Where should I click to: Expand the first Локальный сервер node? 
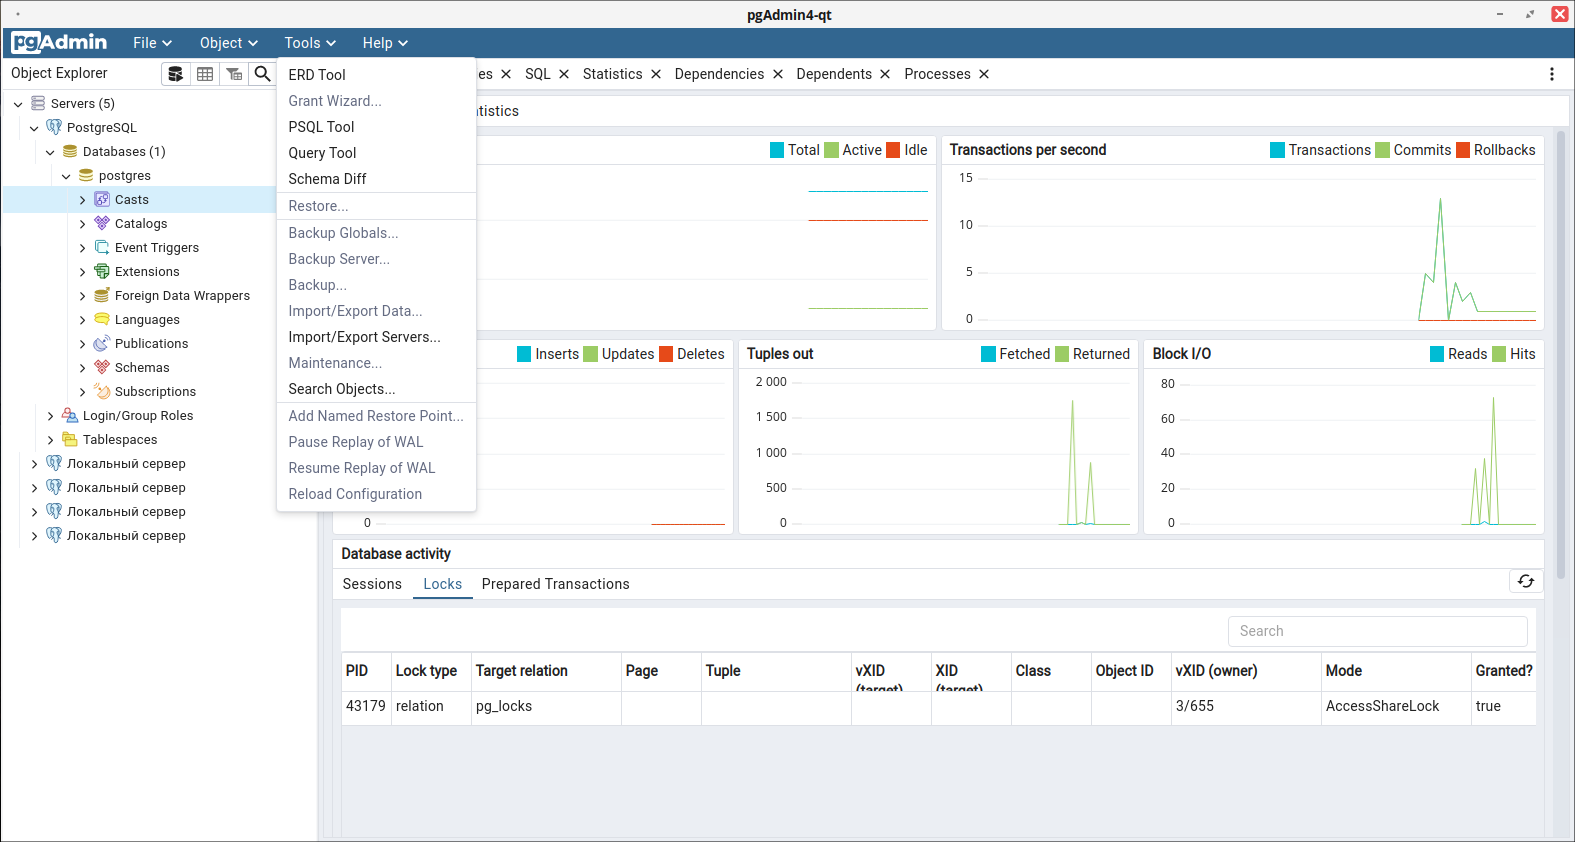34,464
